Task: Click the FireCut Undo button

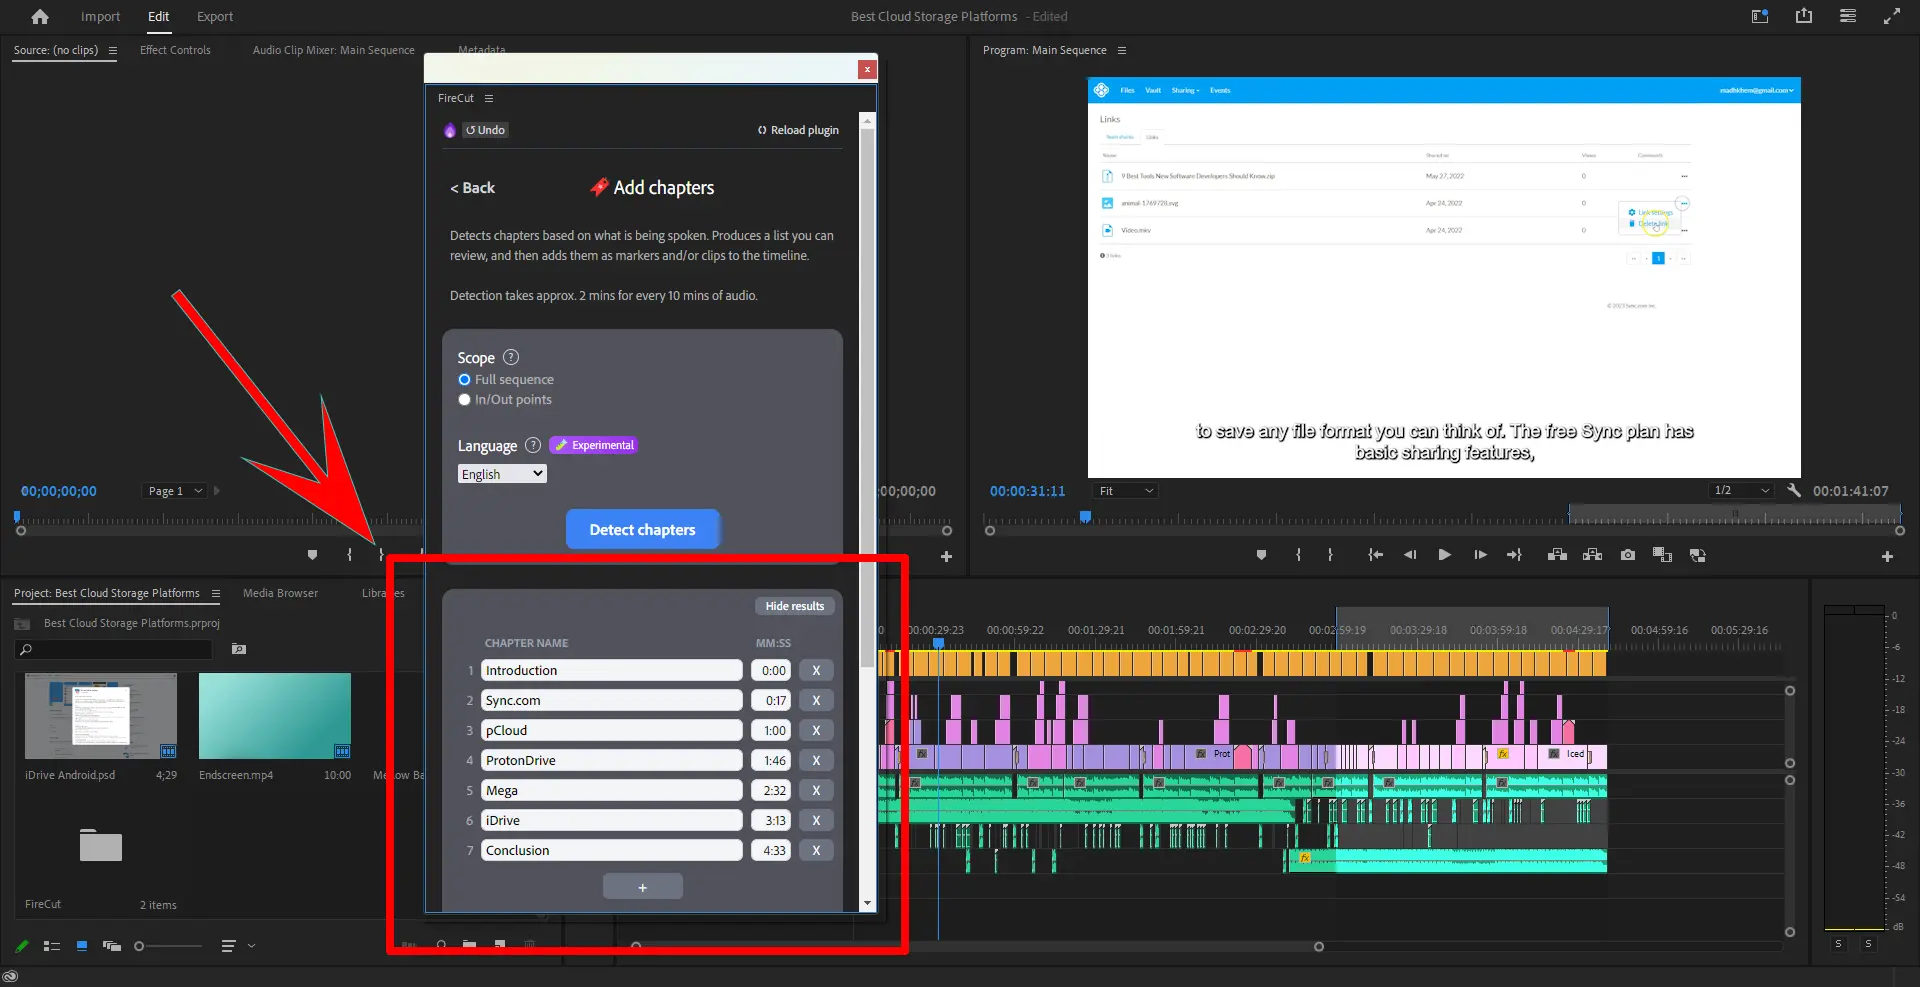Action: (x=486, y=130)
